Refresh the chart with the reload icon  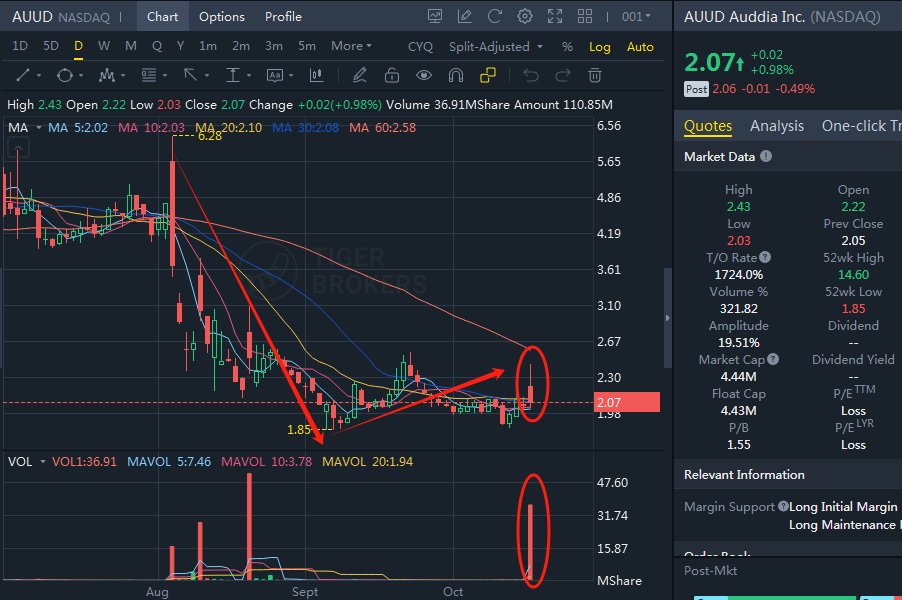pos(494,17)
